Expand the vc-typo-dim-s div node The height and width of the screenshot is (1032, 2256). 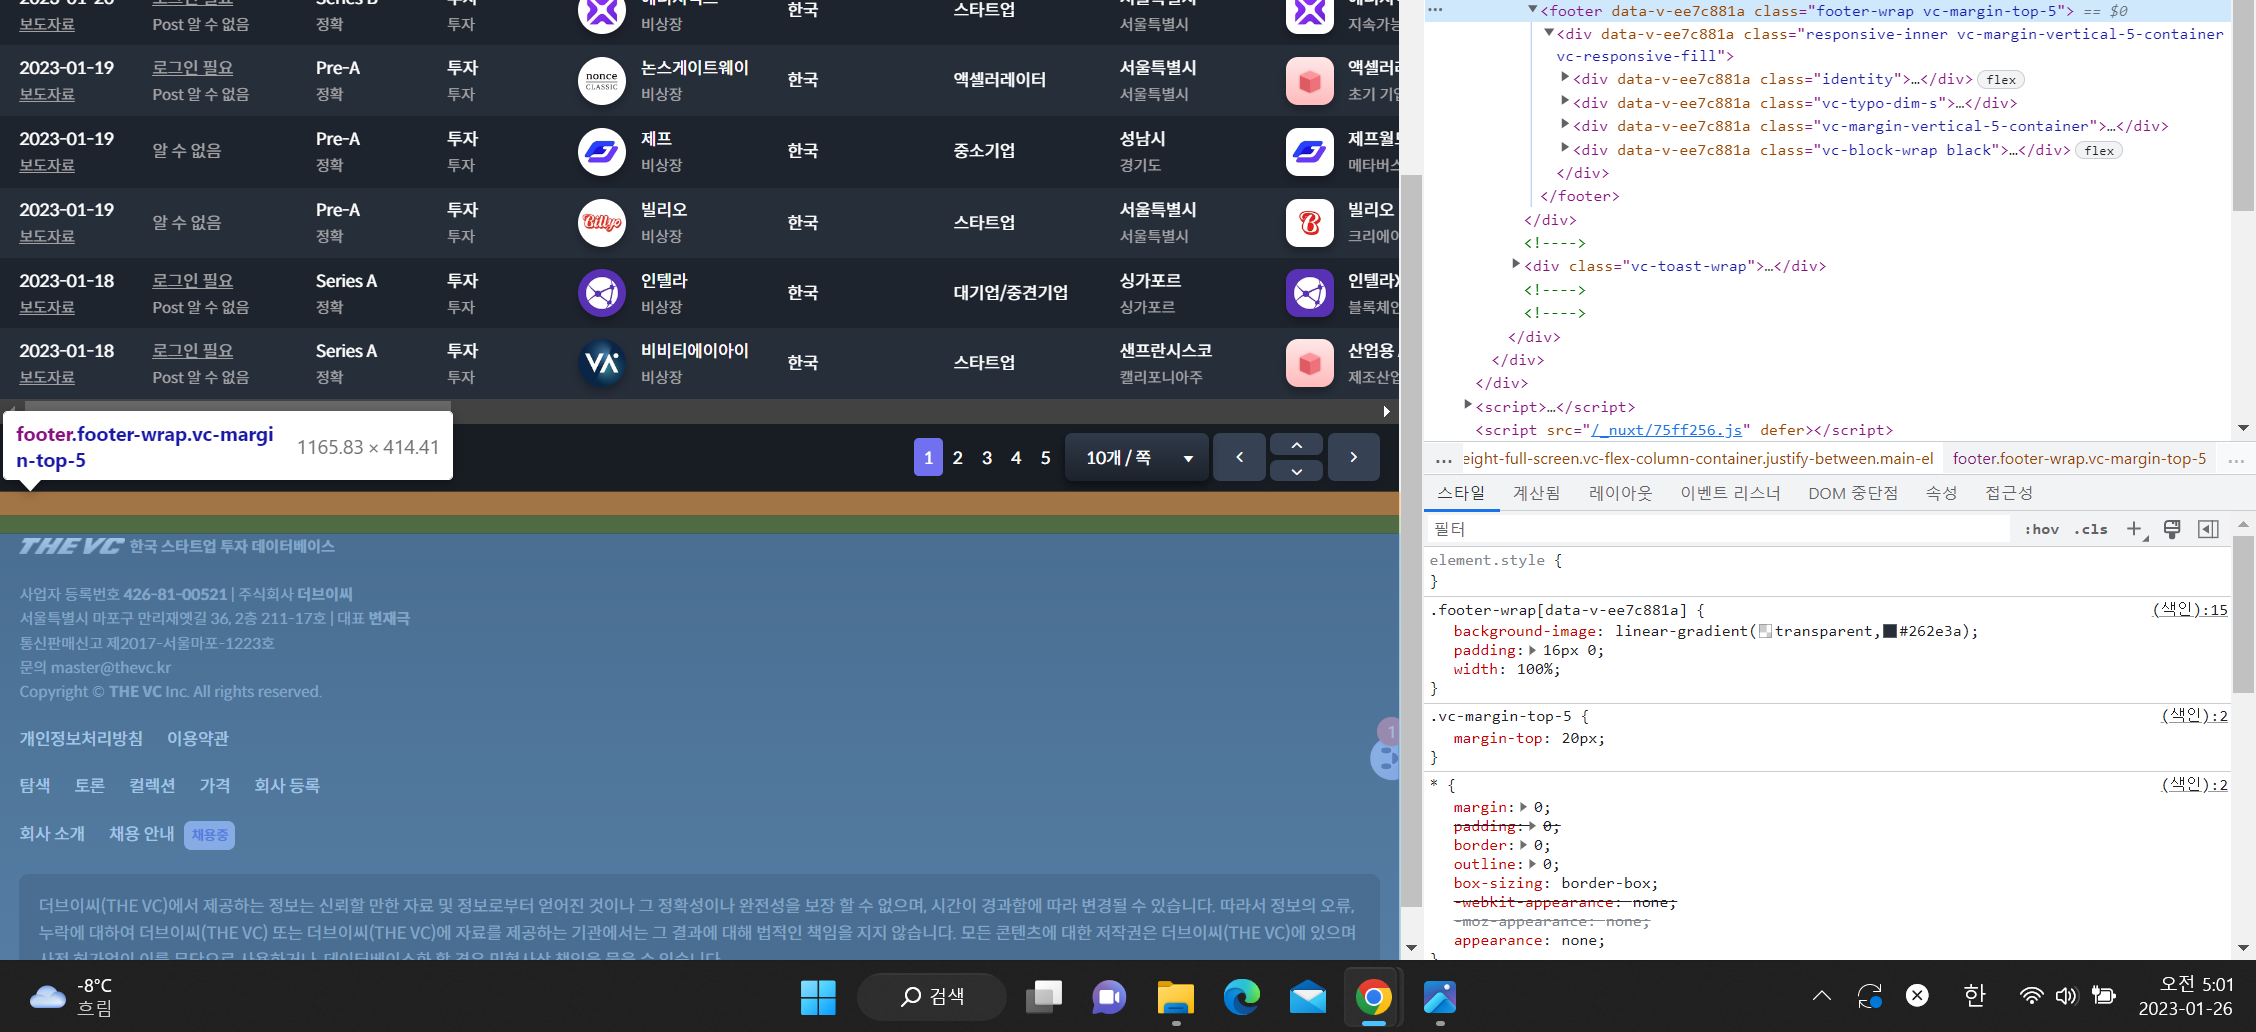pyautogui.click(x=1565, y=101)
